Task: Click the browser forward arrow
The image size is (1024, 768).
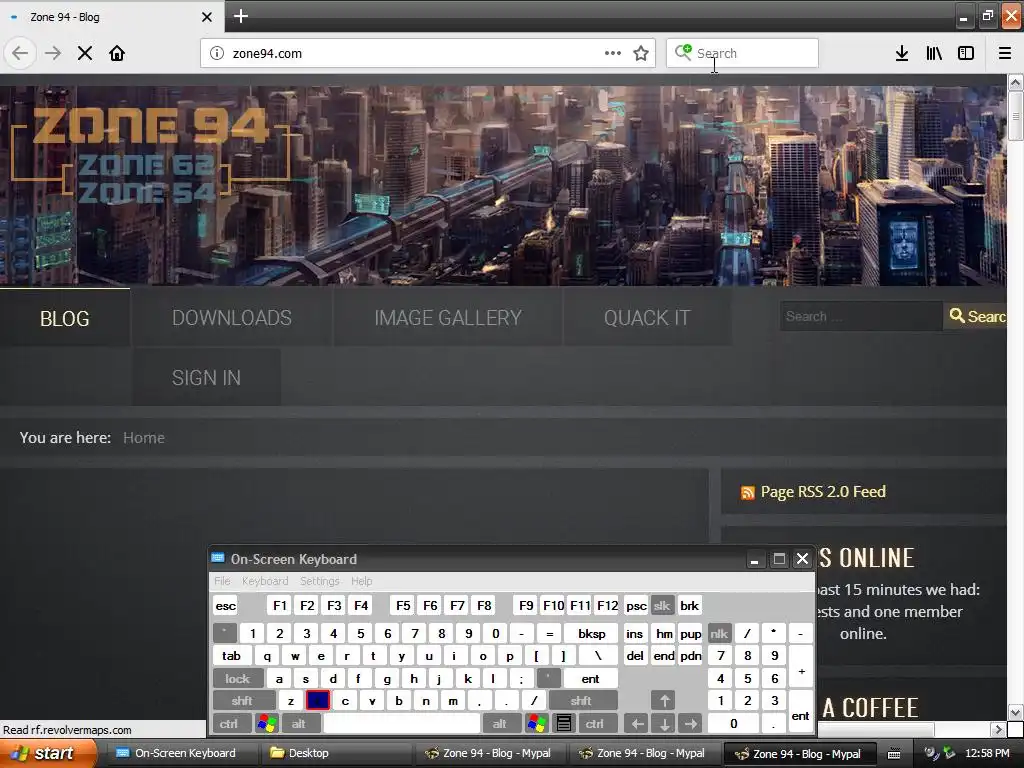Action: coord(53,53)
